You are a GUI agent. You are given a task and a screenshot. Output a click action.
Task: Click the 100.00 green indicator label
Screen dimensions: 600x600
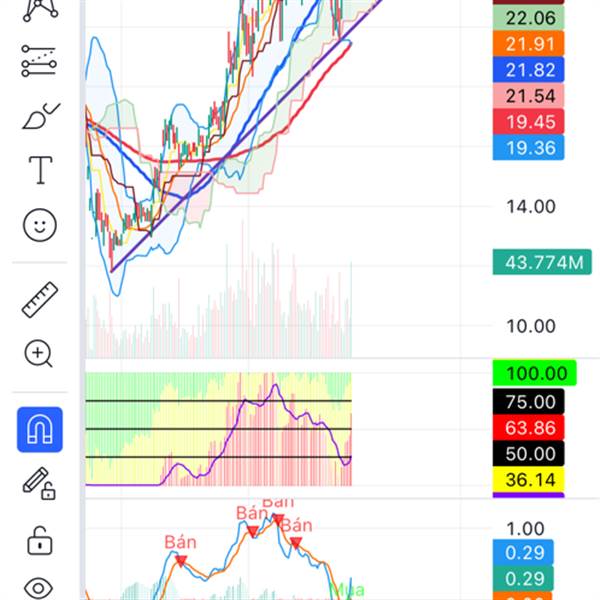click(535, 373)
